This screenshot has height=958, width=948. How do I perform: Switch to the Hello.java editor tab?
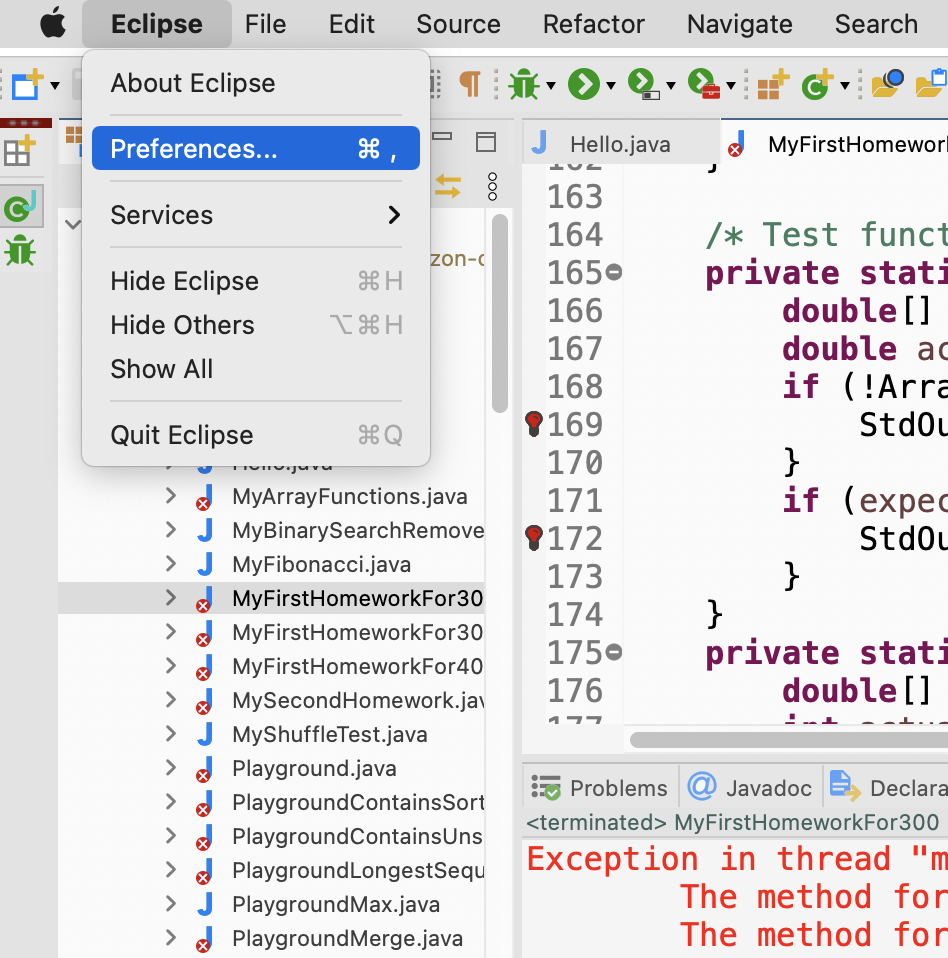click(619, 144)
